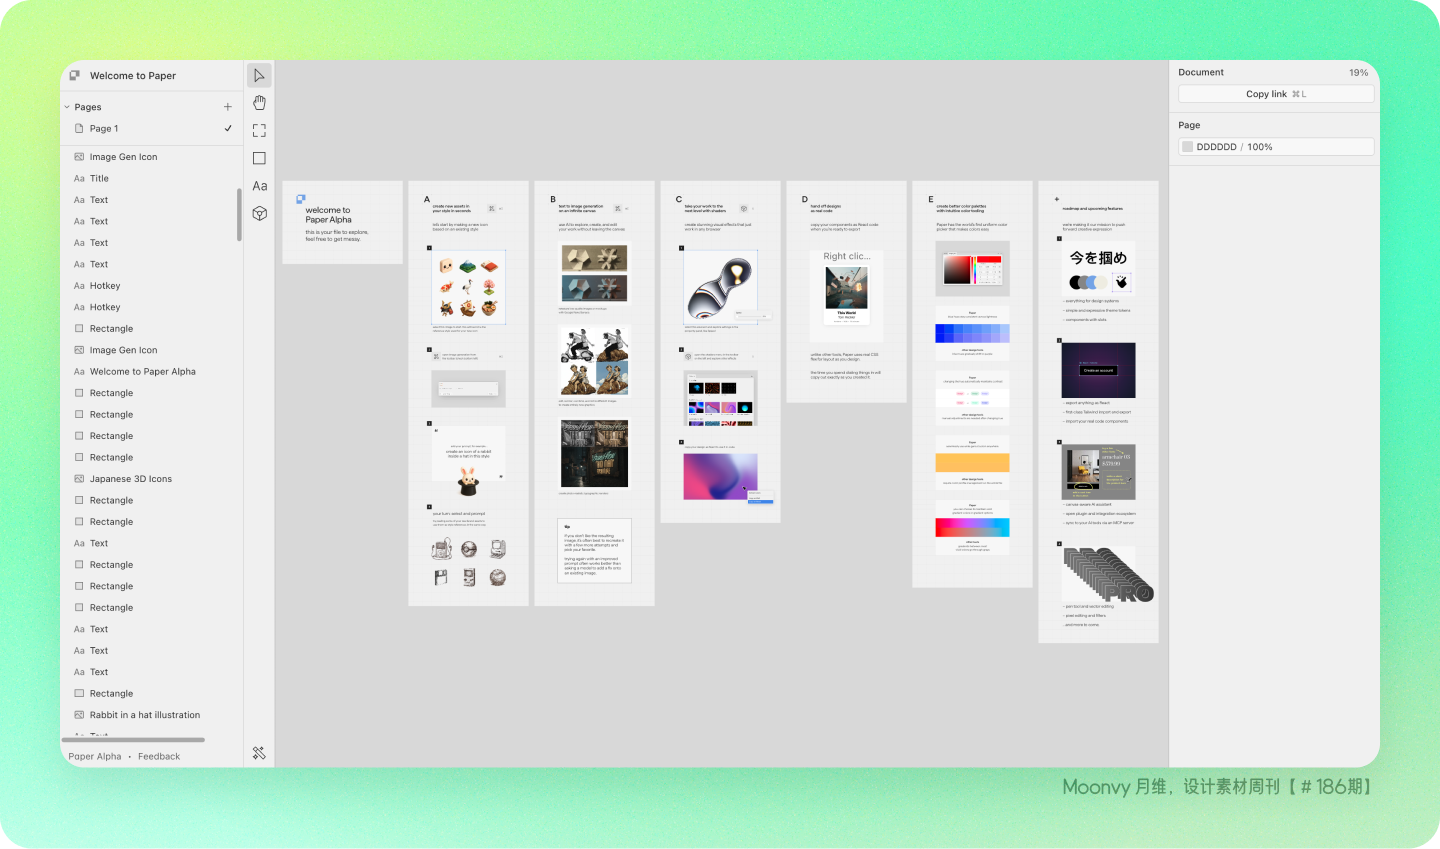Viewport: 1440px width, 849px height.
Task: Click the magic wand icon at toolbar bottom
Action: tap(259, 753)
